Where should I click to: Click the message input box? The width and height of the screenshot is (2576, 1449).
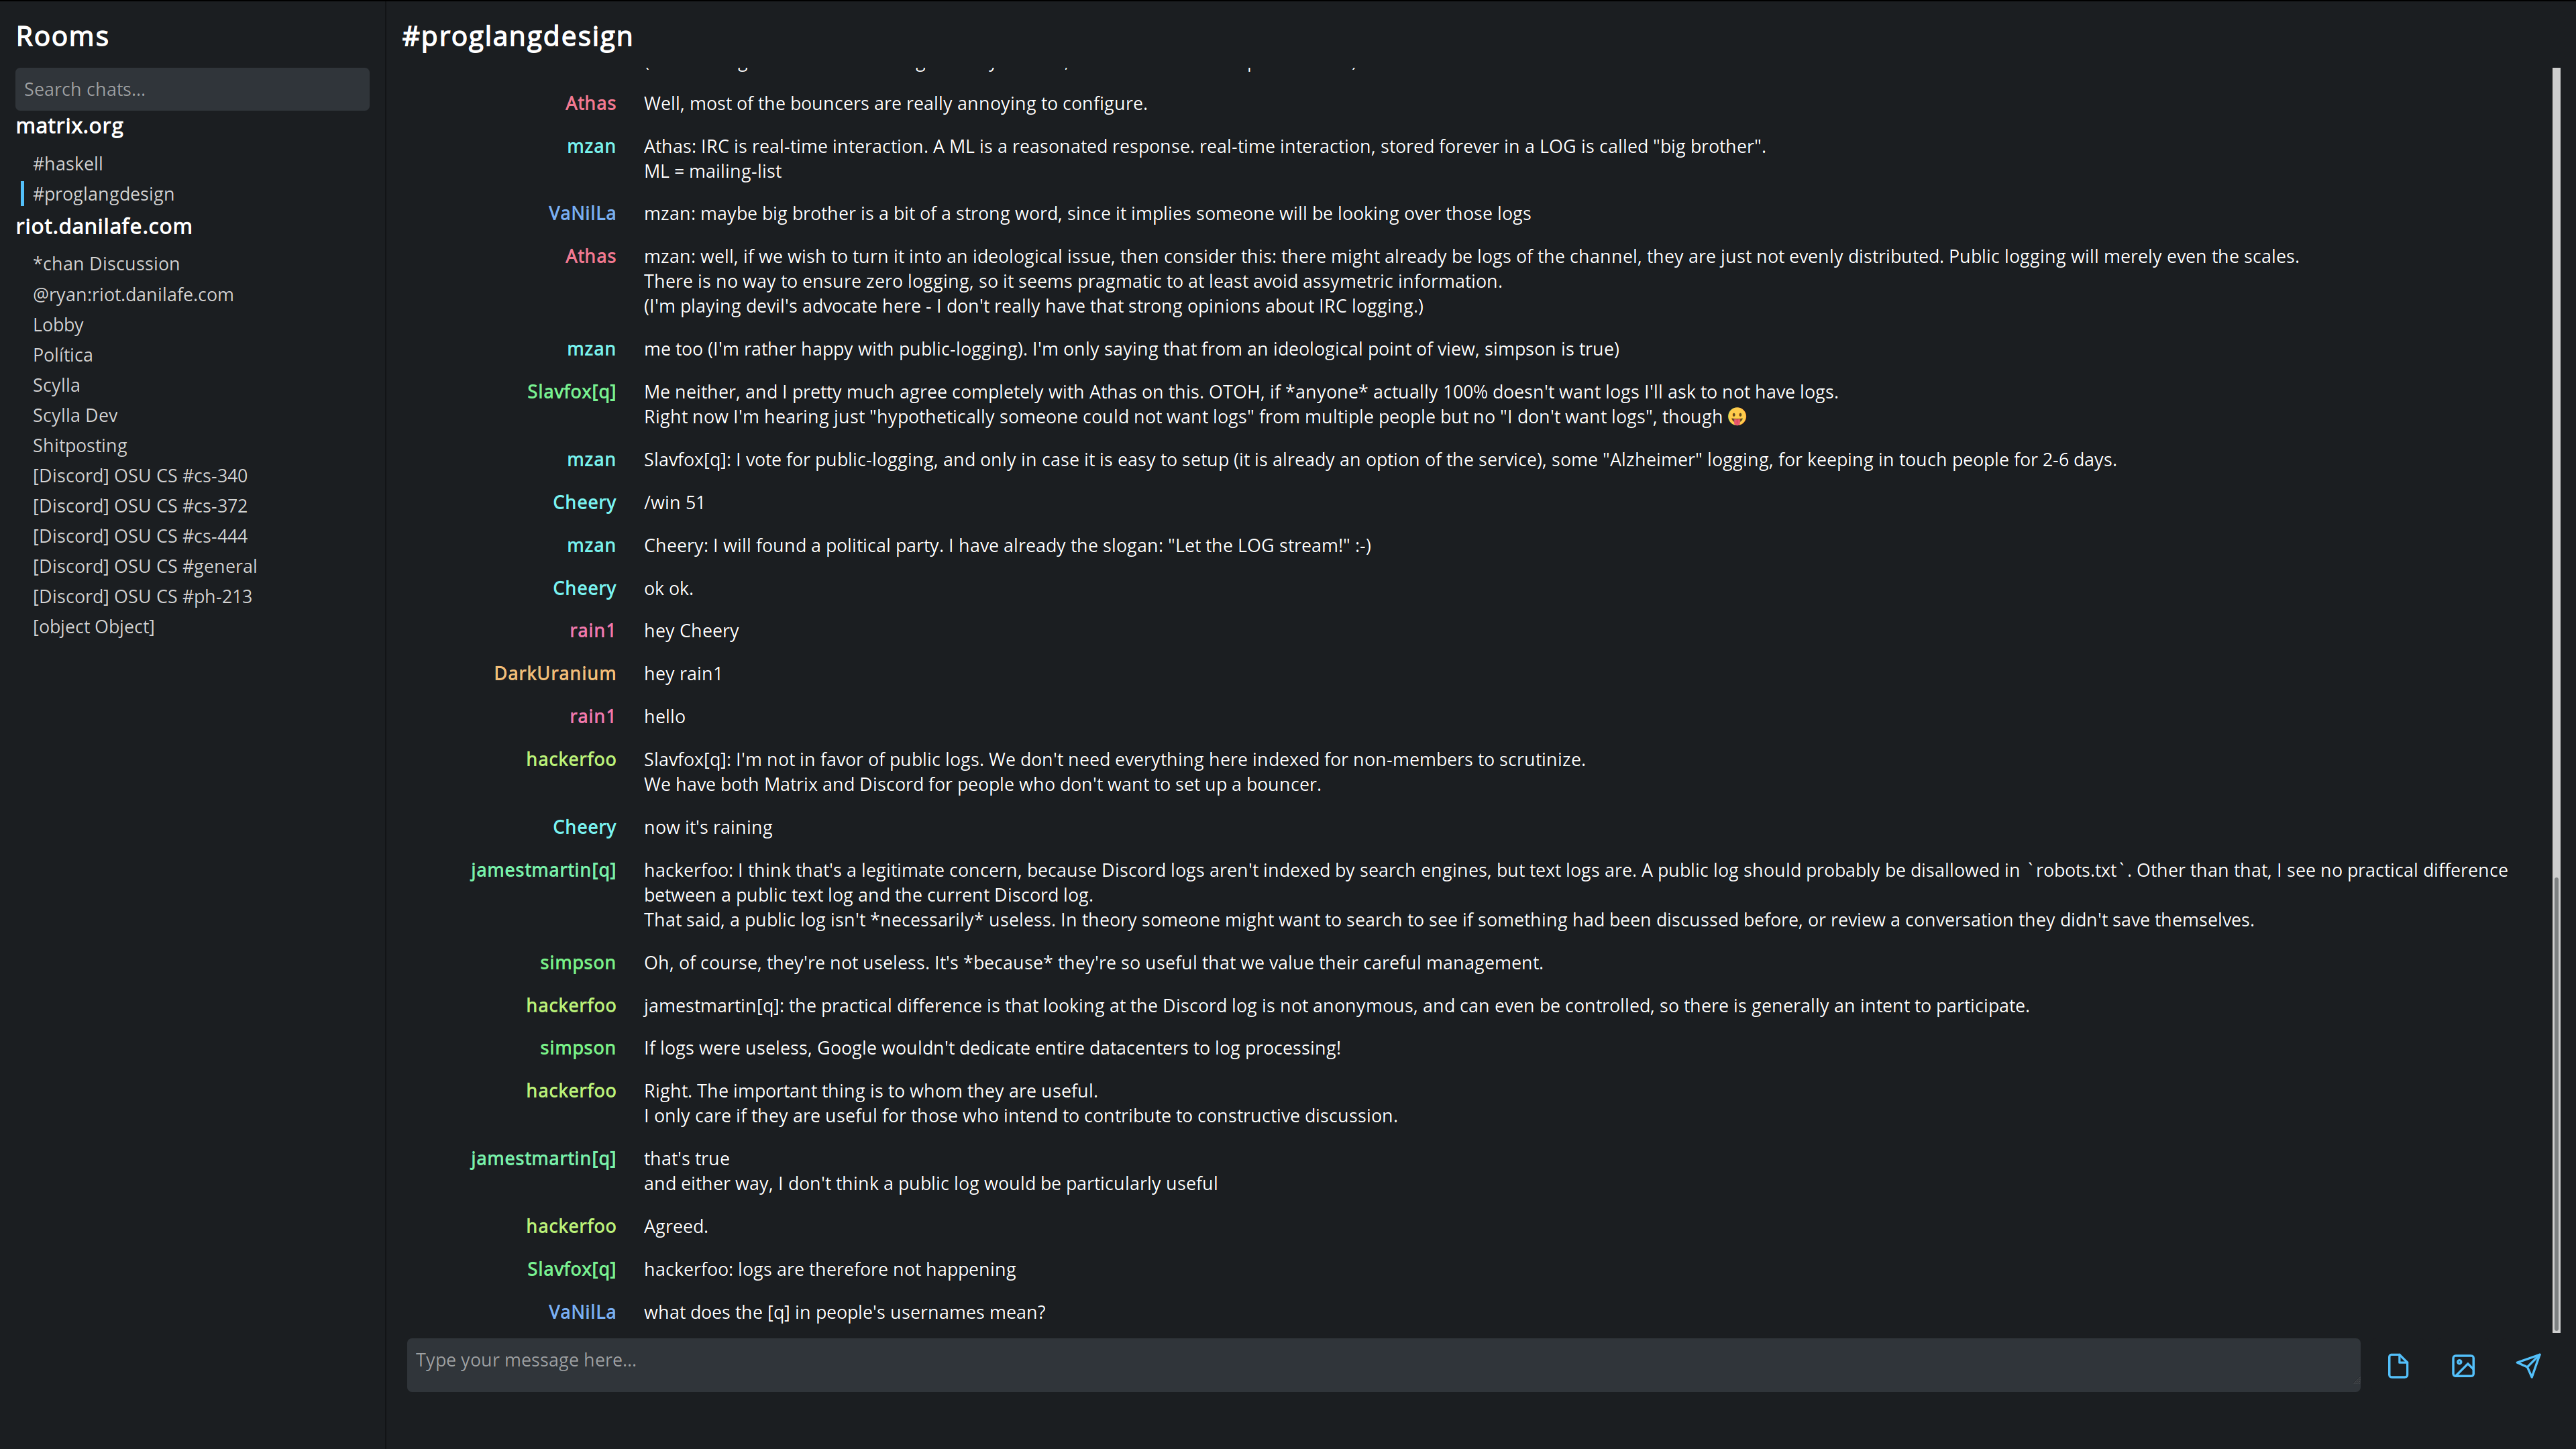tap(1383, 1364)
